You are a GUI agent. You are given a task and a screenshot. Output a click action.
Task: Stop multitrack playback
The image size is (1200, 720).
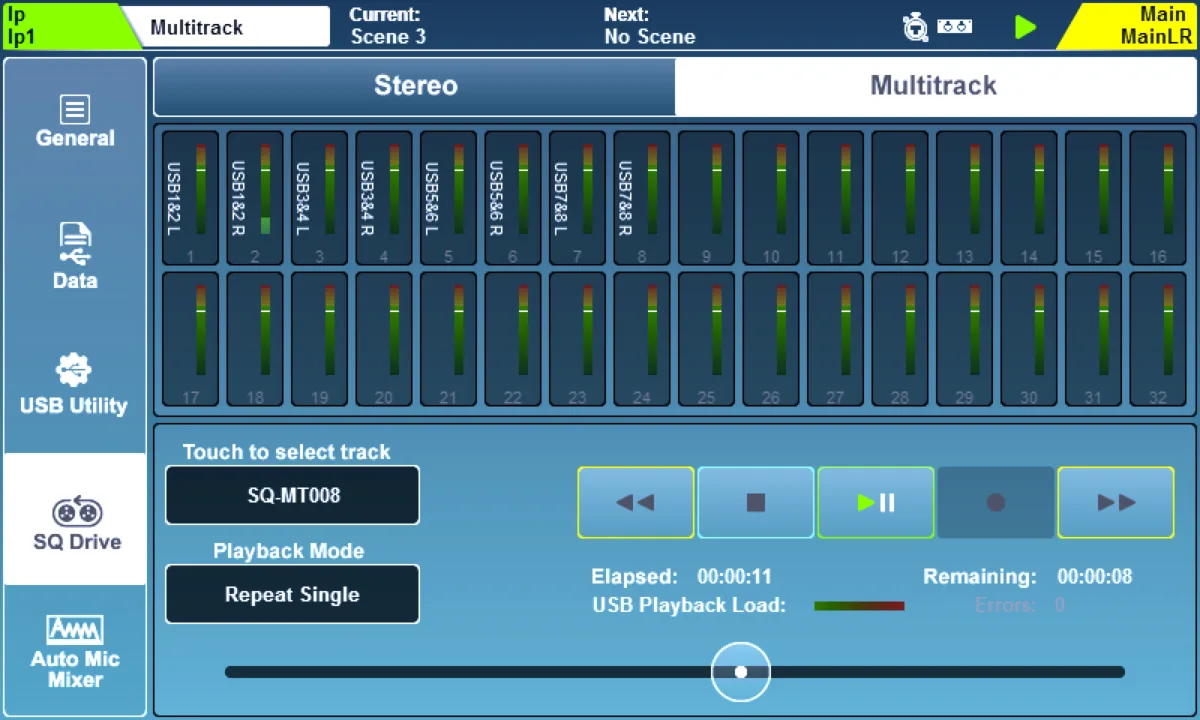pyautogui.click(x=756, y=502)
